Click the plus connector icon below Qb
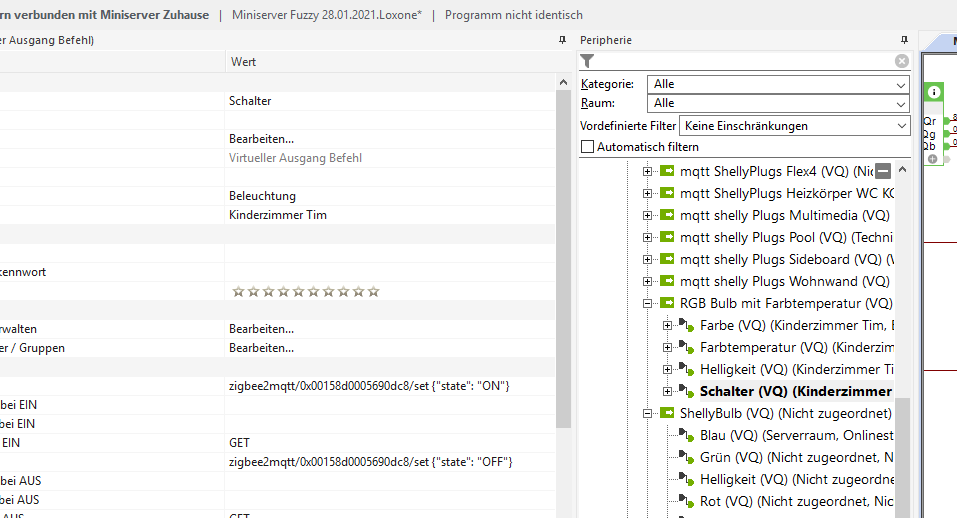This screenshot has width=957, height=518. tap(932, 159)
